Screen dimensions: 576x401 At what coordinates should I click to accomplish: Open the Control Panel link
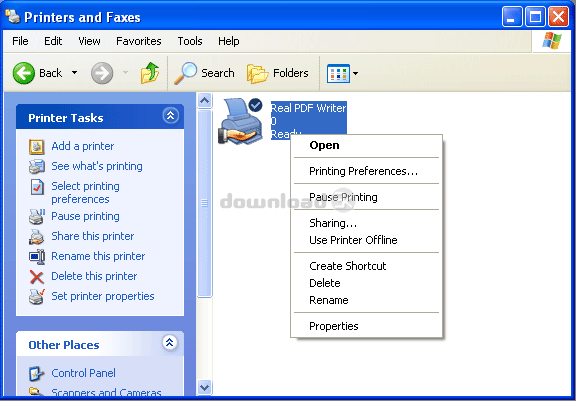83,373
